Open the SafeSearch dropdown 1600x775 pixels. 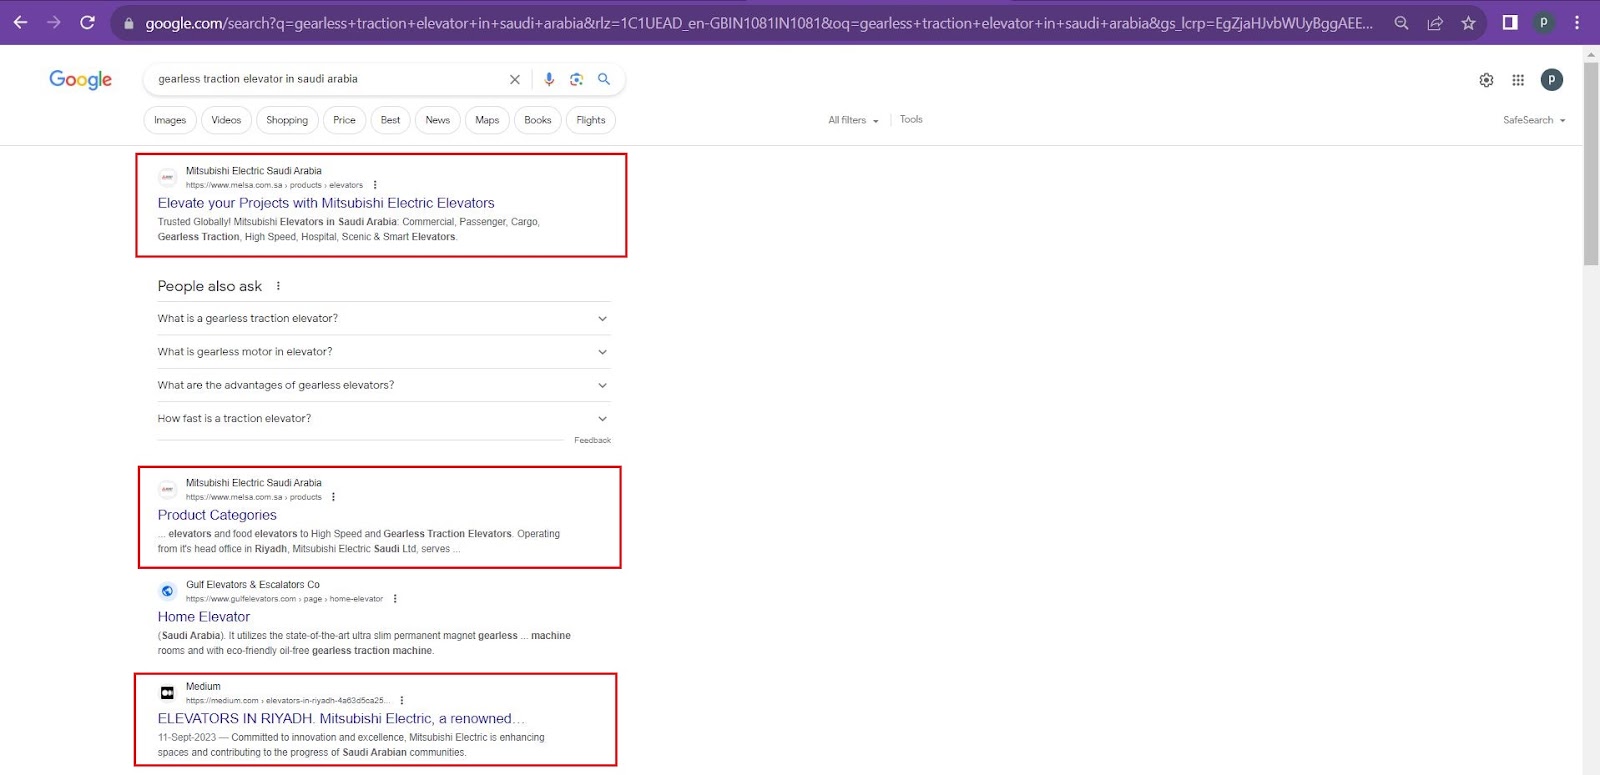[1534, 120]
